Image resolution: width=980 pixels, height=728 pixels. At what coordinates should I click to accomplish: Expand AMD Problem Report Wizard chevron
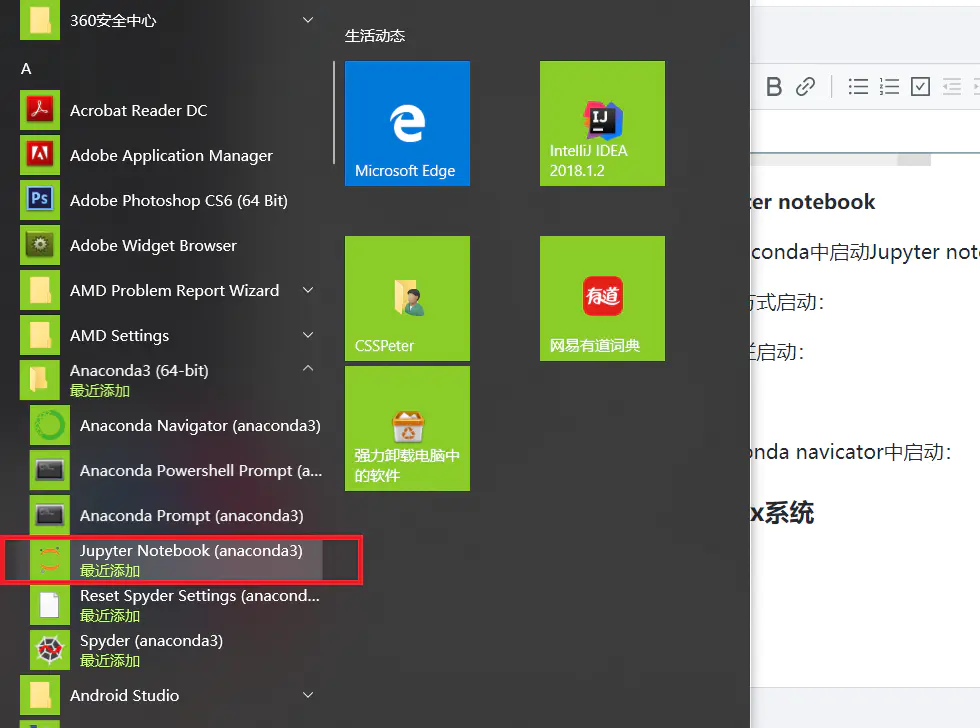[x=308, y=290]
